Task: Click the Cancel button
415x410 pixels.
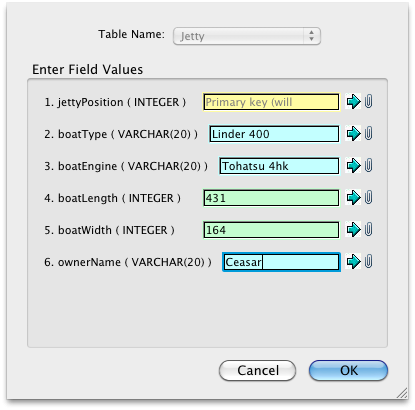Action: [x=257, y=370]
